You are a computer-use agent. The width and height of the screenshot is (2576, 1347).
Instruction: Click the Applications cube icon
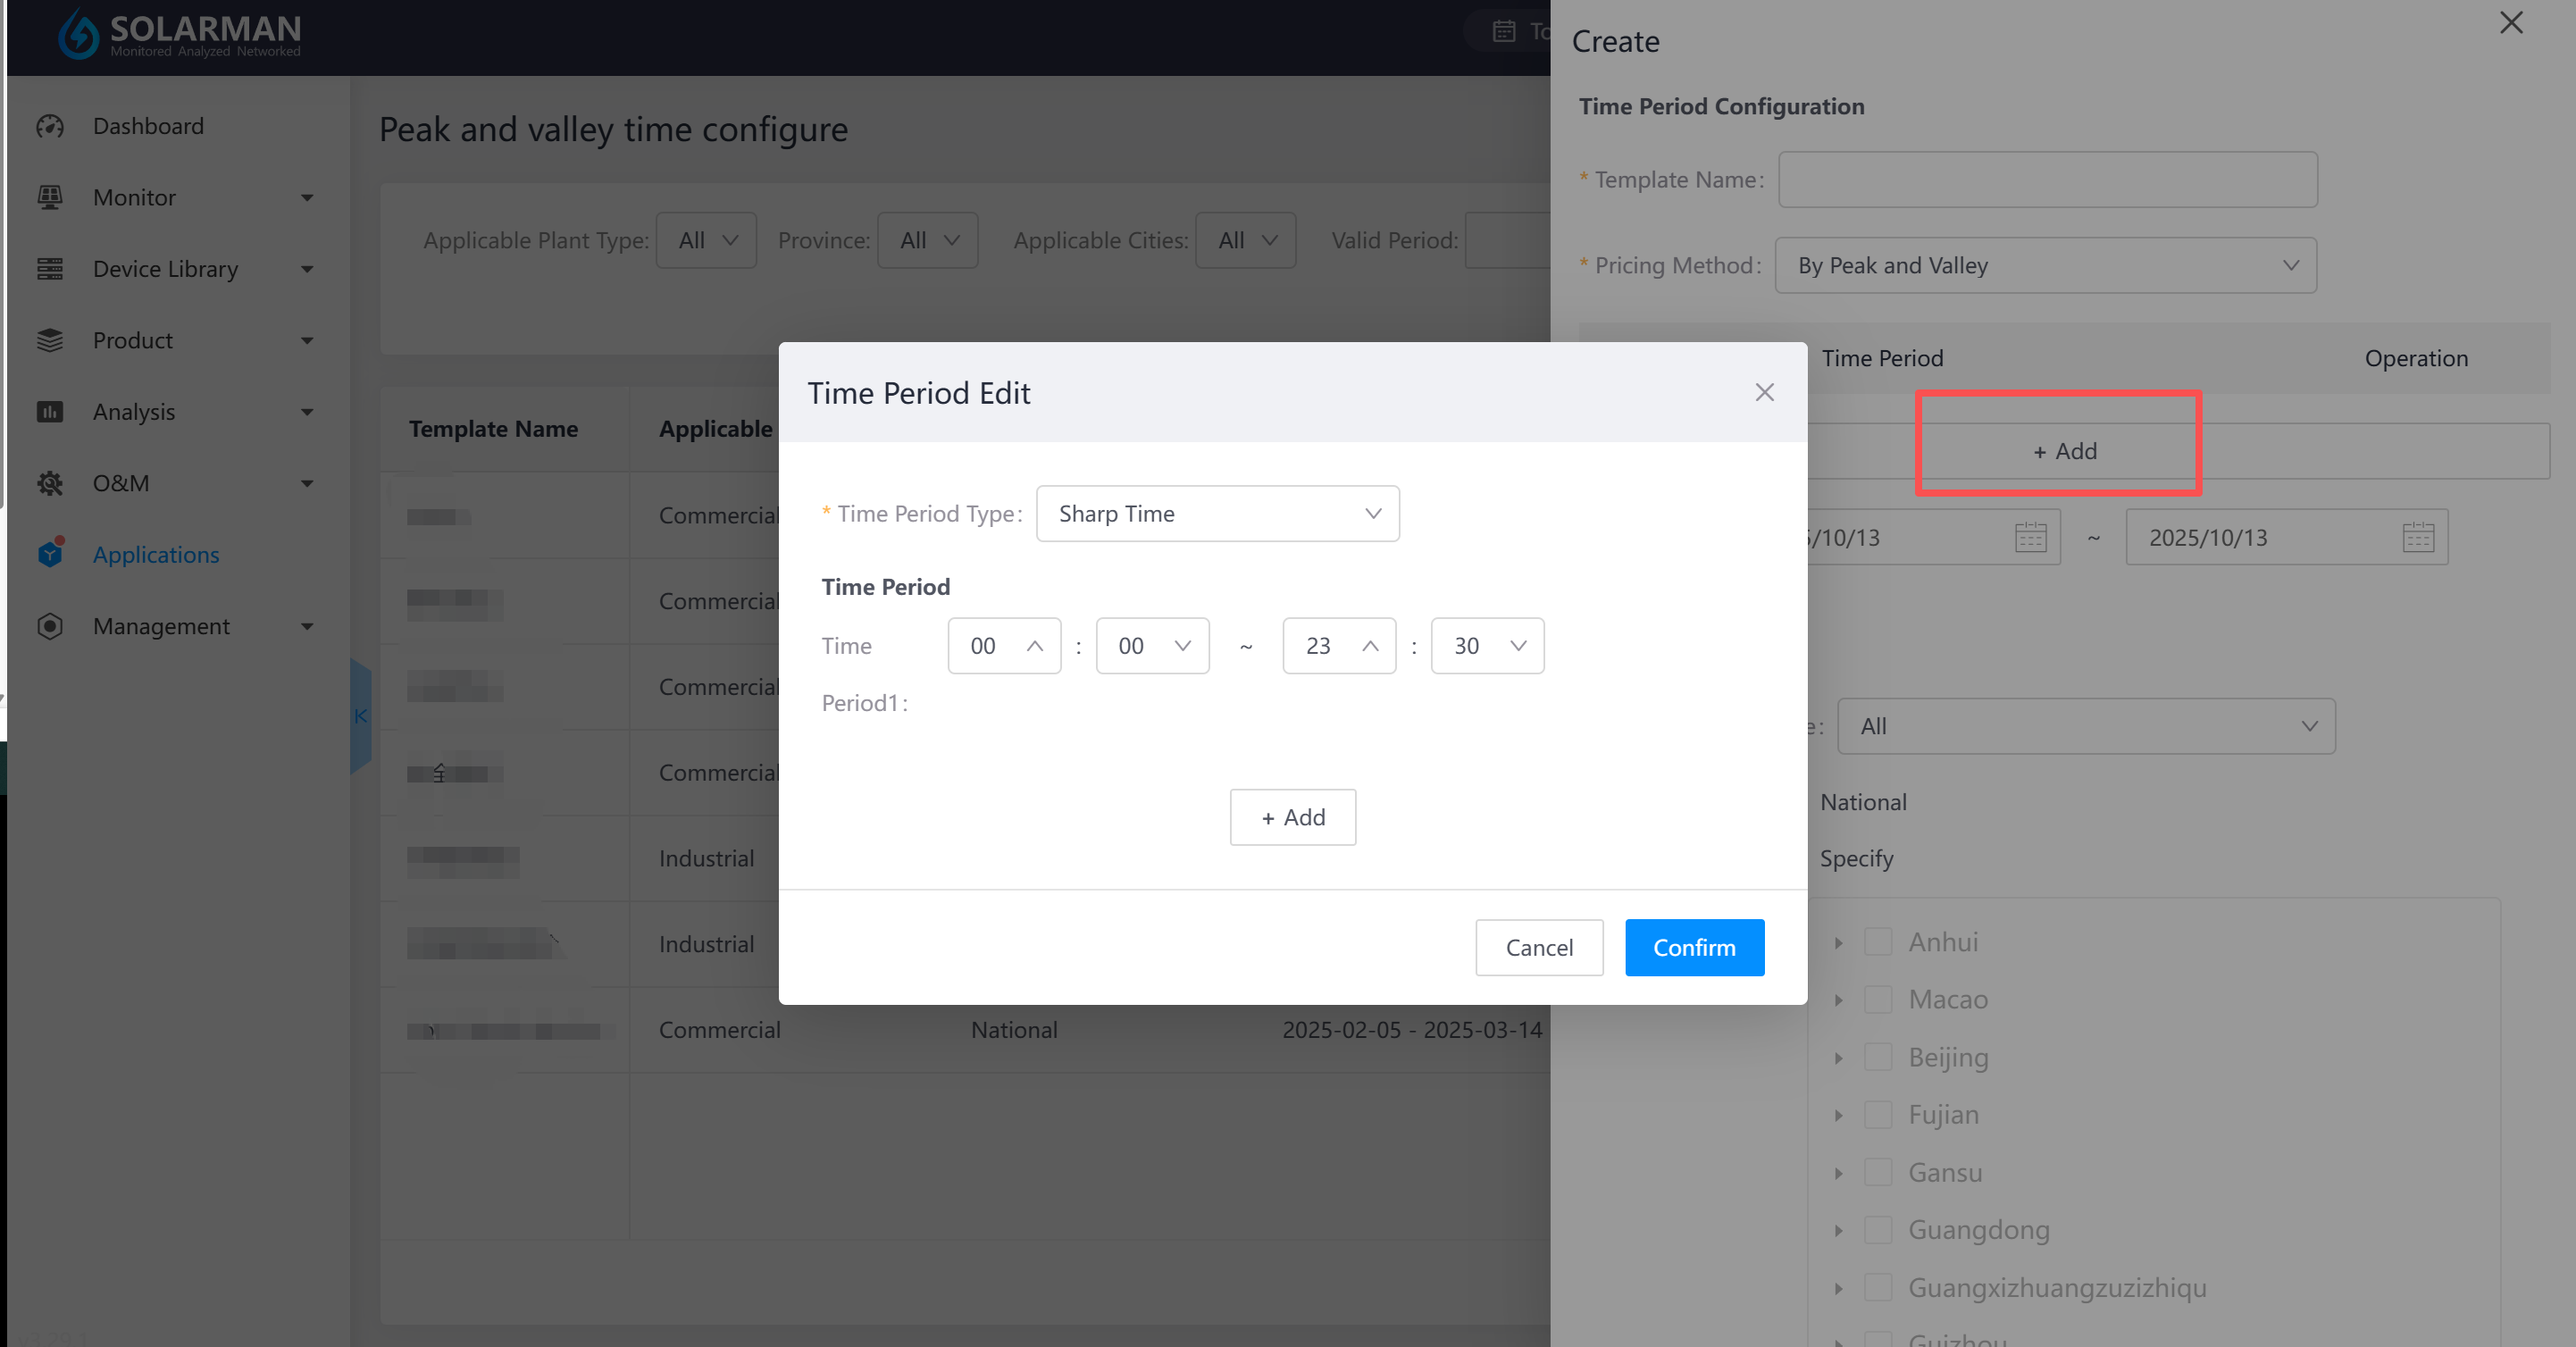[50, 554]
